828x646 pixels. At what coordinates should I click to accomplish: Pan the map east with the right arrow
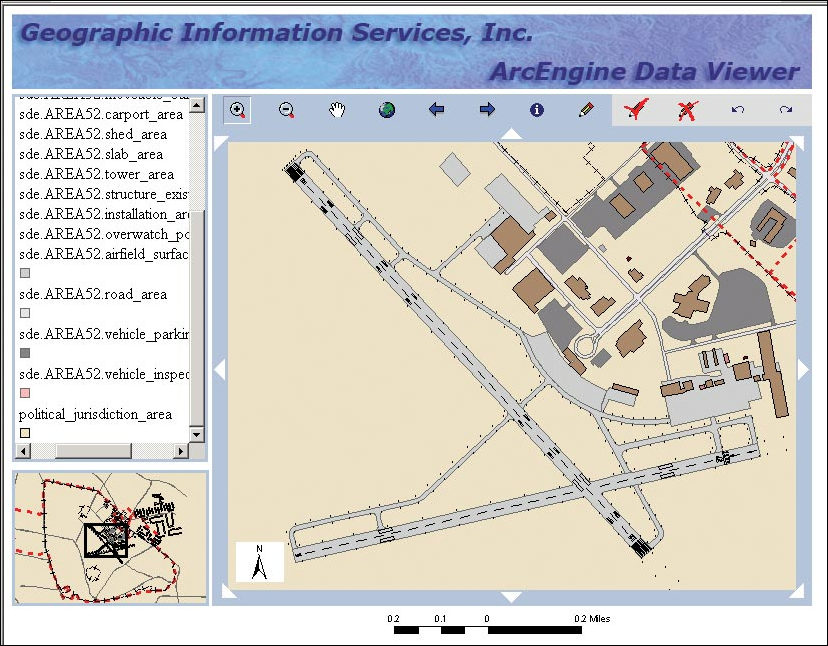click(x=803, y=369)
